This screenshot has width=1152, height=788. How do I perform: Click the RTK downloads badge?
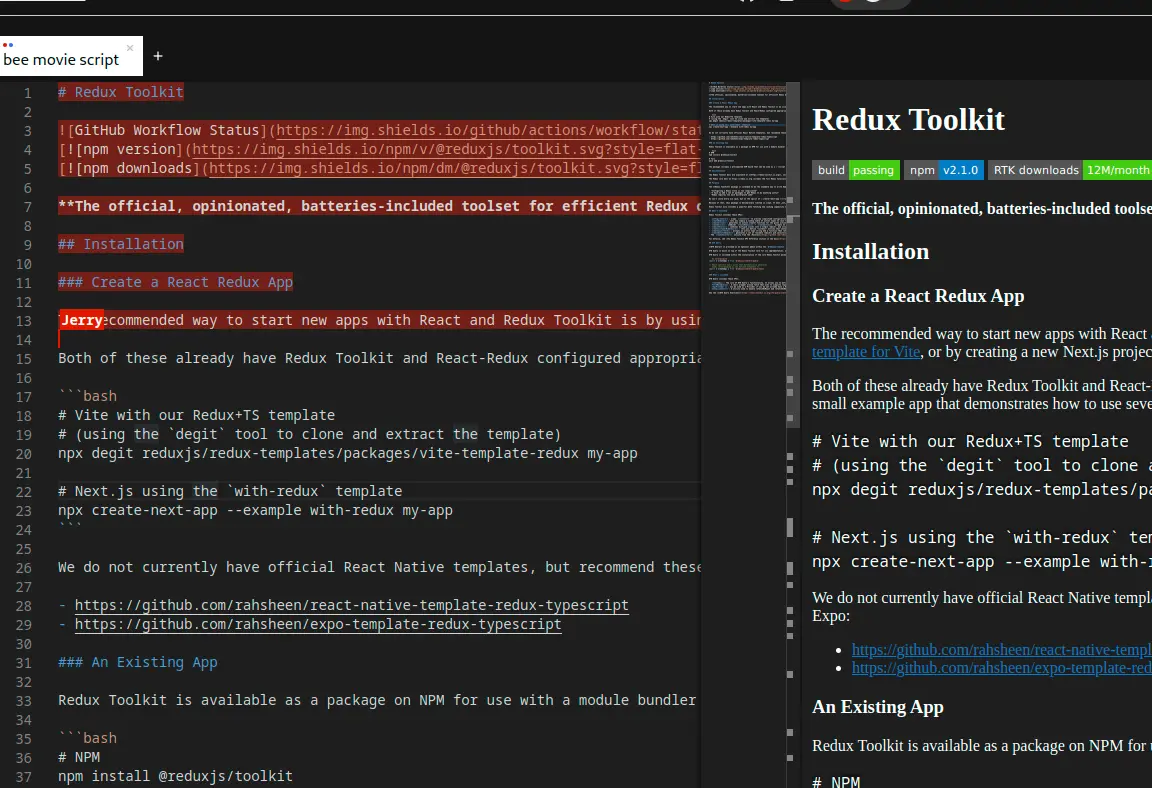pyautogui.click(x=1069, y=170)
